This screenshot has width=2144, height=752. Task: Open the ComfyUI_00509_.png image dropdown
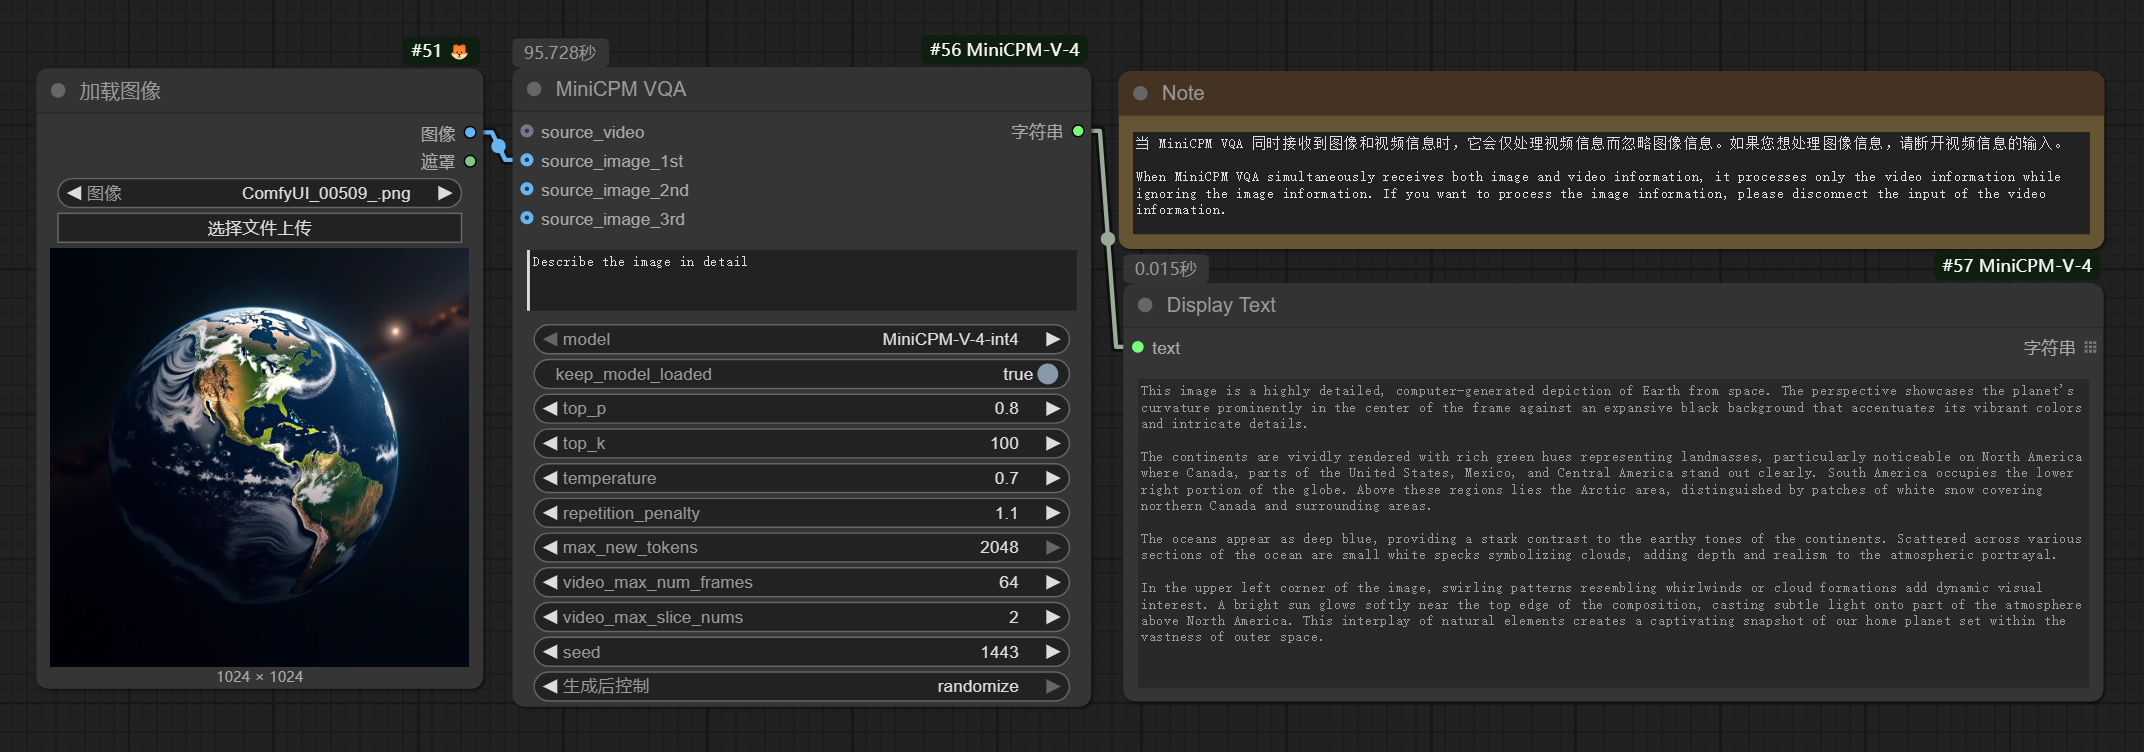(x=259, y=193)
